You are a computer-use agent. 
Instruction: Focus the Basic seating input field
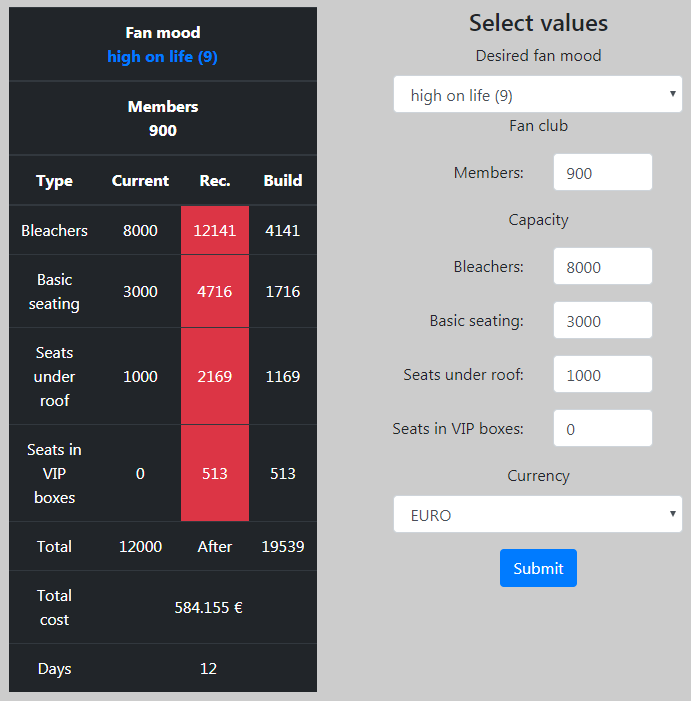(603, 320)
